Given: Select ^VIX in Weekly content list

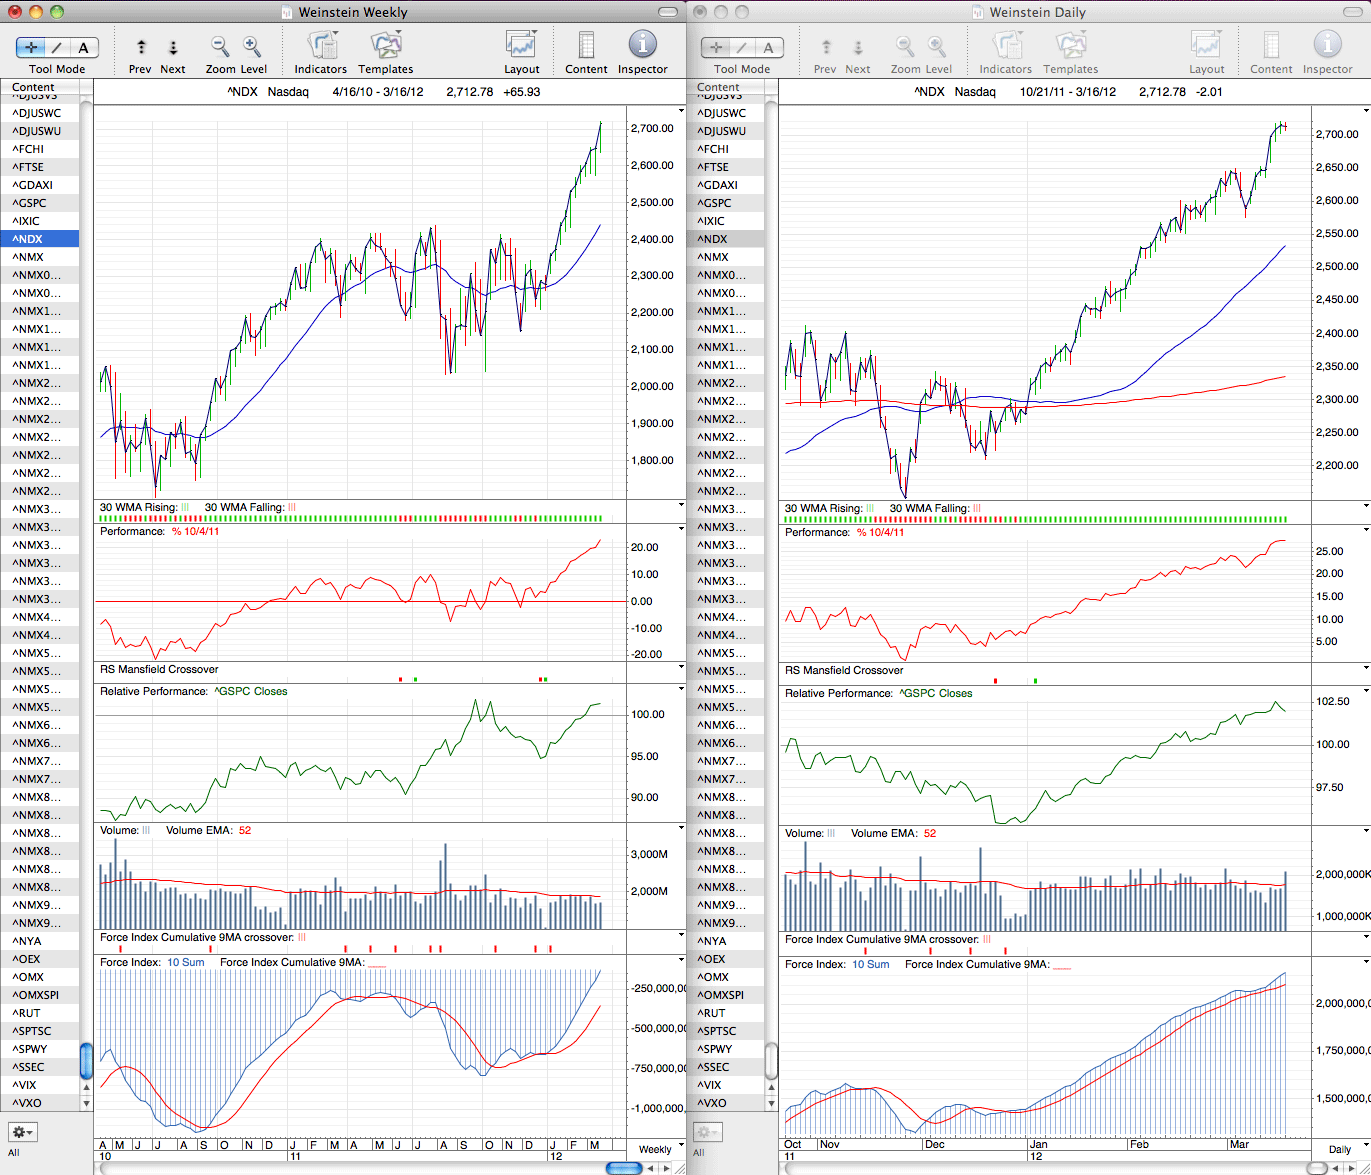Looking at the screenshot, I should click(x=40, y=1085).
